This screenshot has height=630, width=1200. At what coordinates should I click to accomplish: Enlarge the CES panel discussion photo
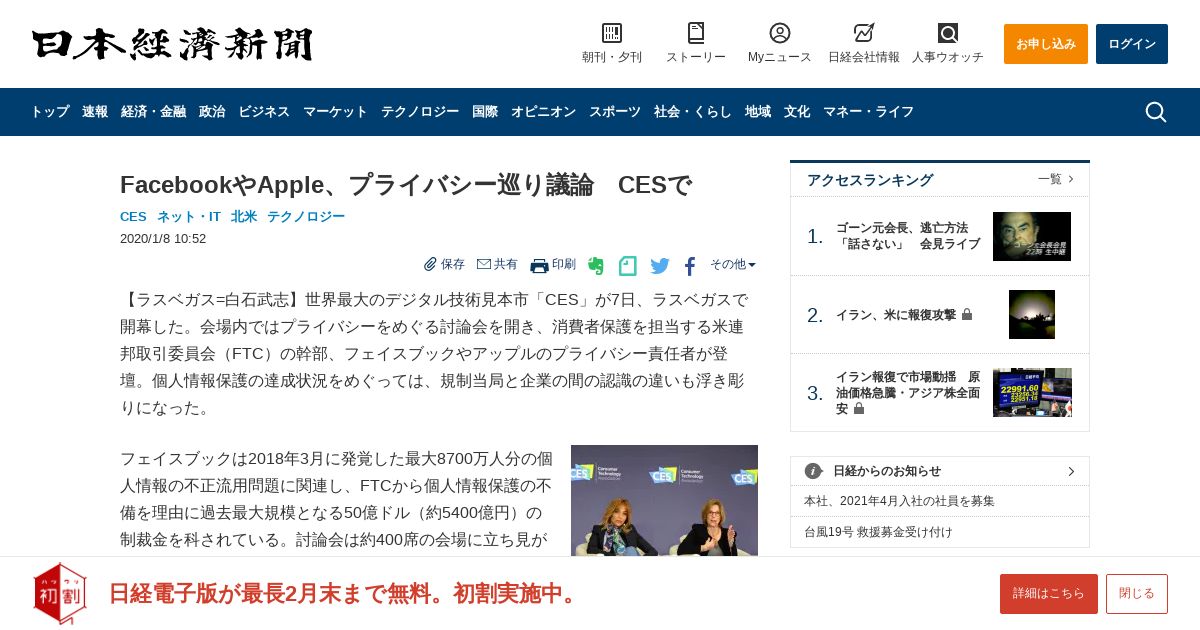pos(664,500)
